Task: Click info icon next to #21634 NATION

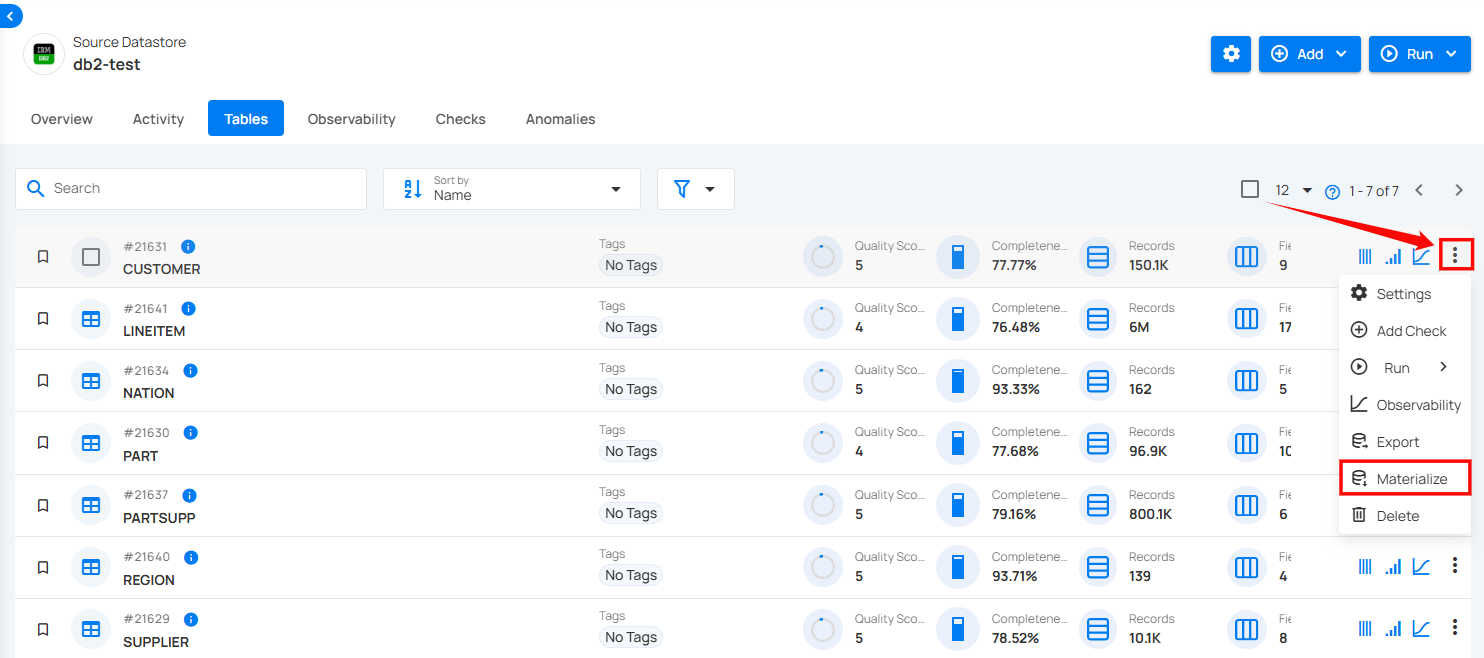Action: [190, 371]
